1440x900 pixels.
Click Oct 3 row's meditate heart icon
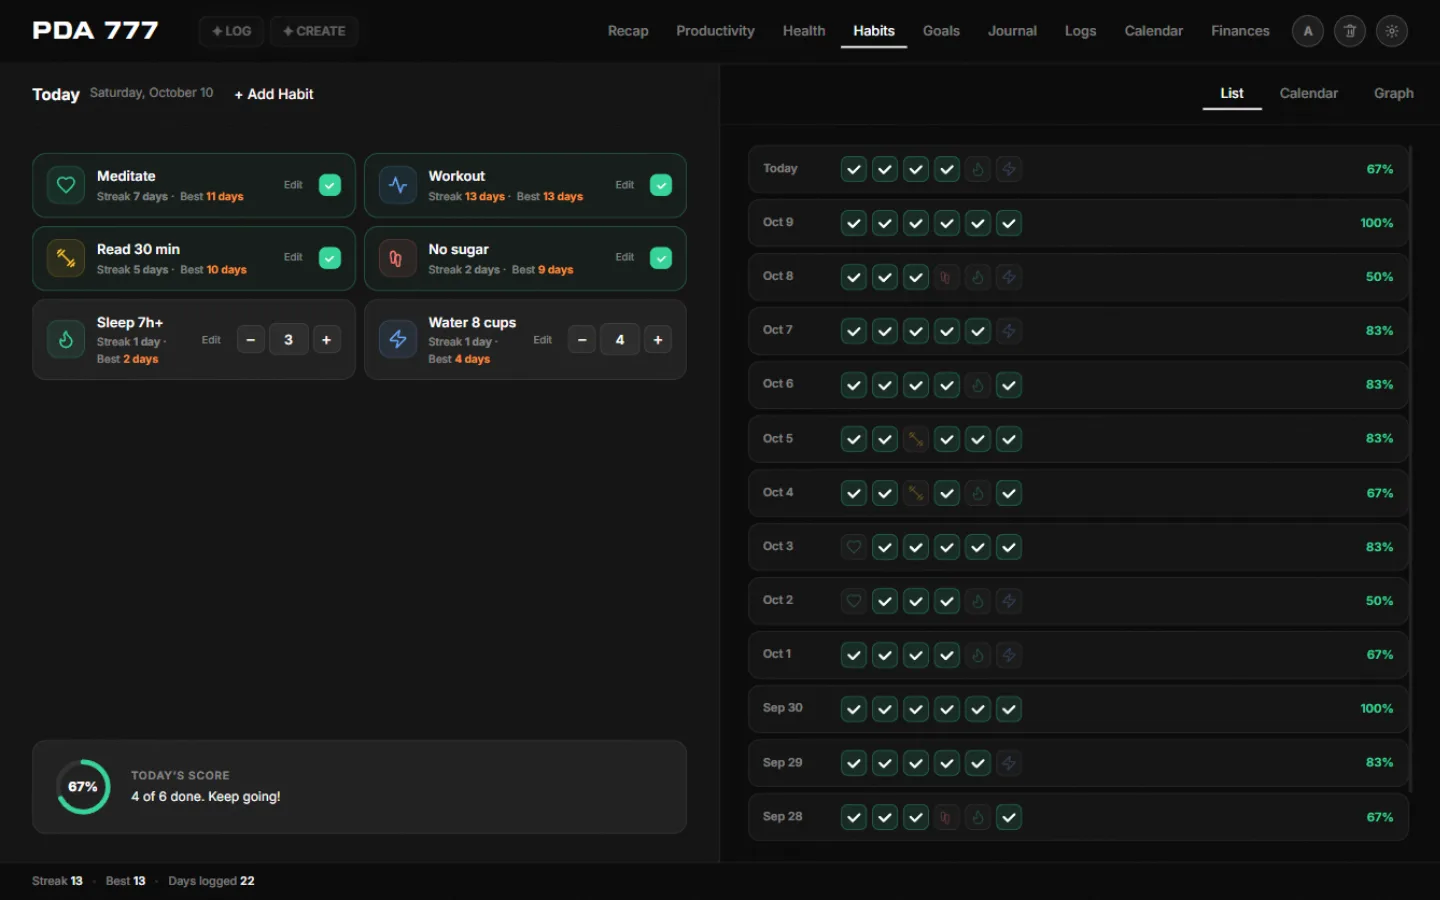[854, 547]
